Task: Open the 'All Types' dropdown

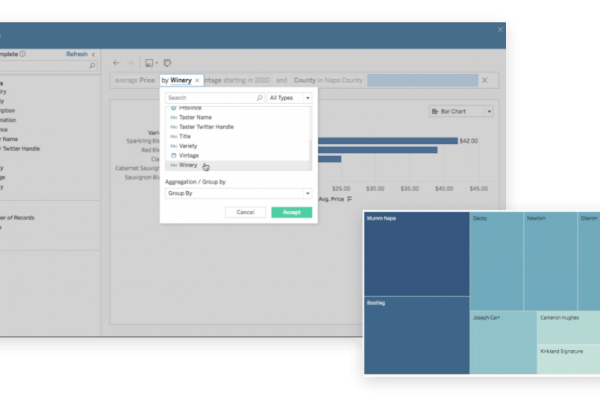Action: tap(289, 98)
